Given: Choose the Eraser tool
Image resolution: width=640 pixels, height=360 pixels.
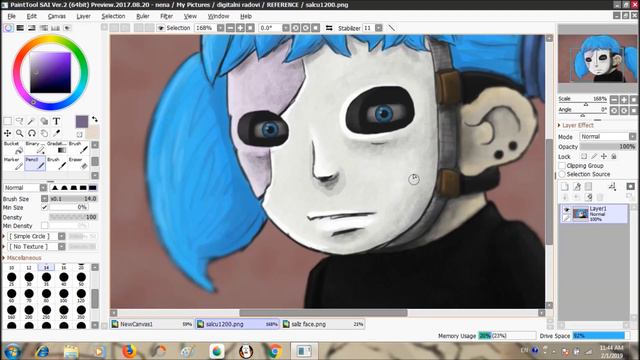Looking at the screenshot, I should [x=78, y=163].
